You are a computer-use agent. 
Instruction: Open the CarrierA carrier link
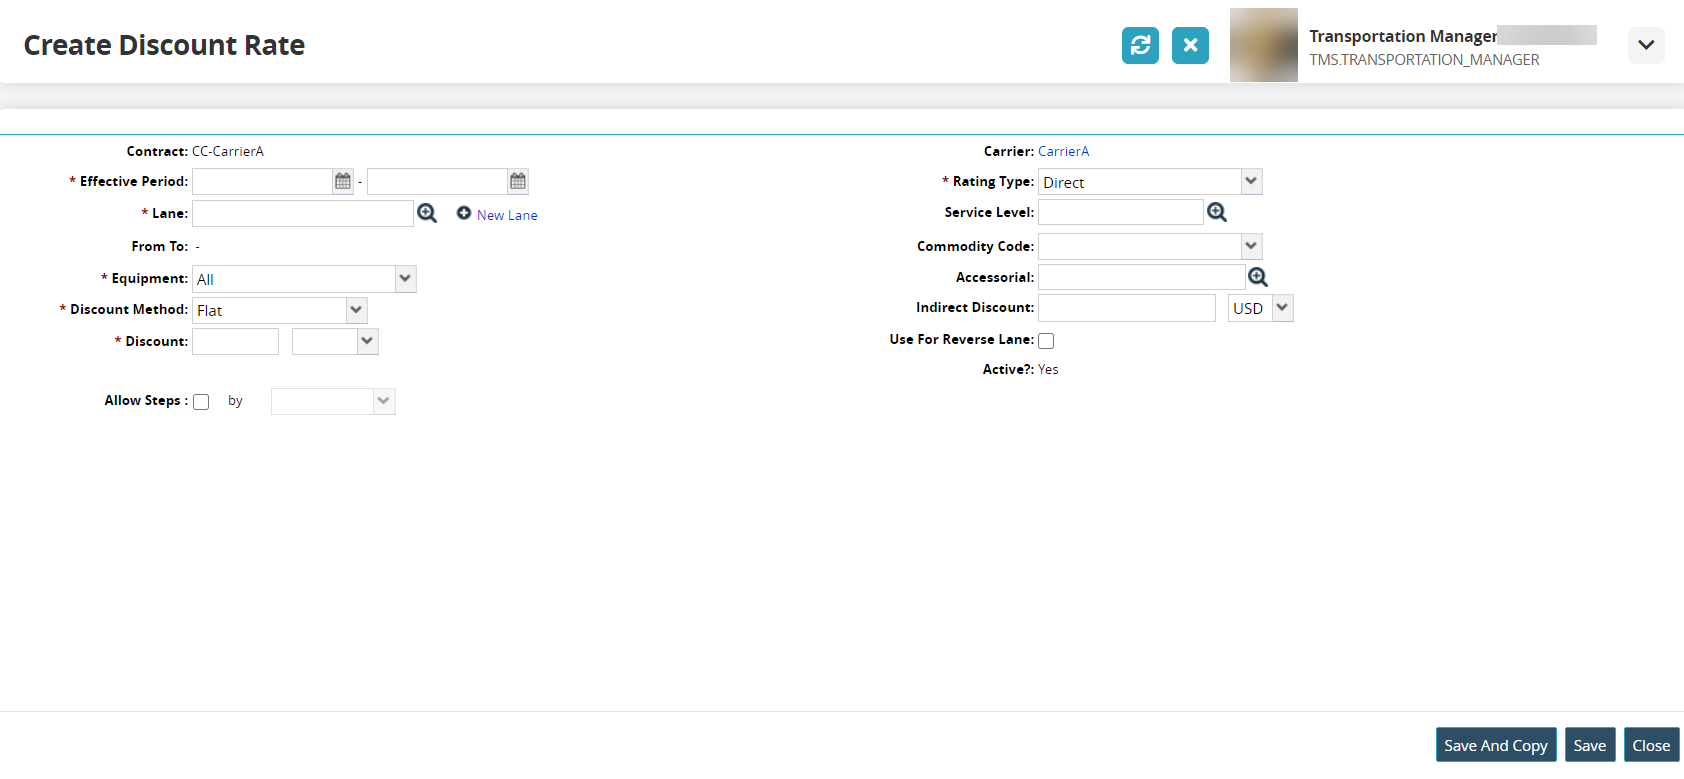[1063, 151]
